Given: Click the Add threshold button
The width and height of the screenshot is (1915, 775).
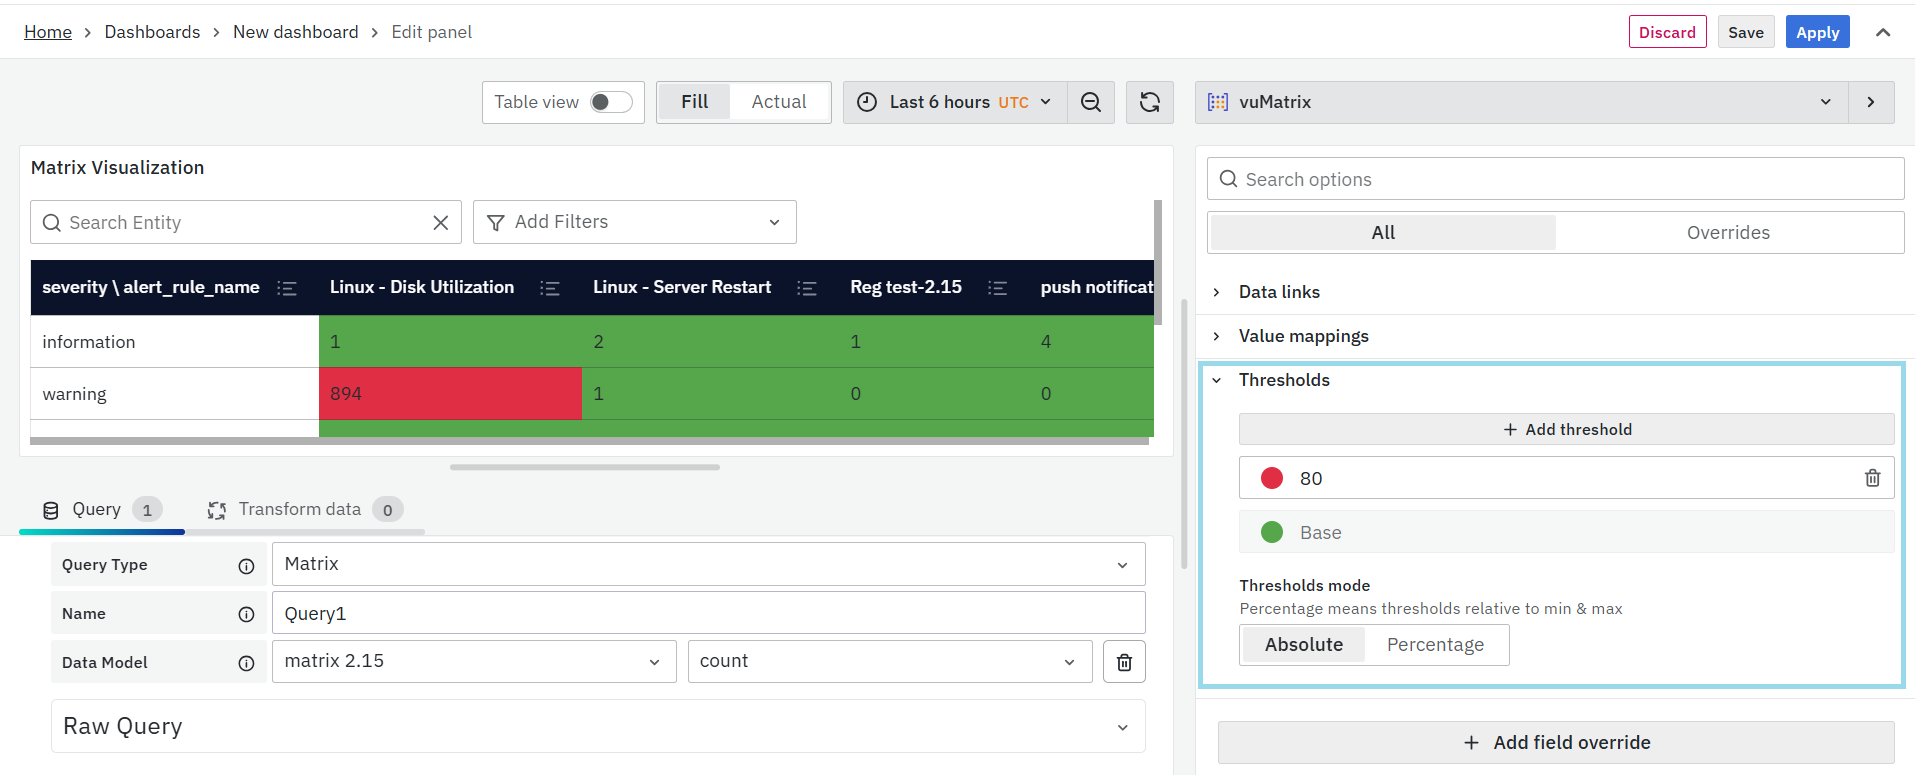Looking at the screenshot, I should pyautogui.click(x=1566, y=429).
